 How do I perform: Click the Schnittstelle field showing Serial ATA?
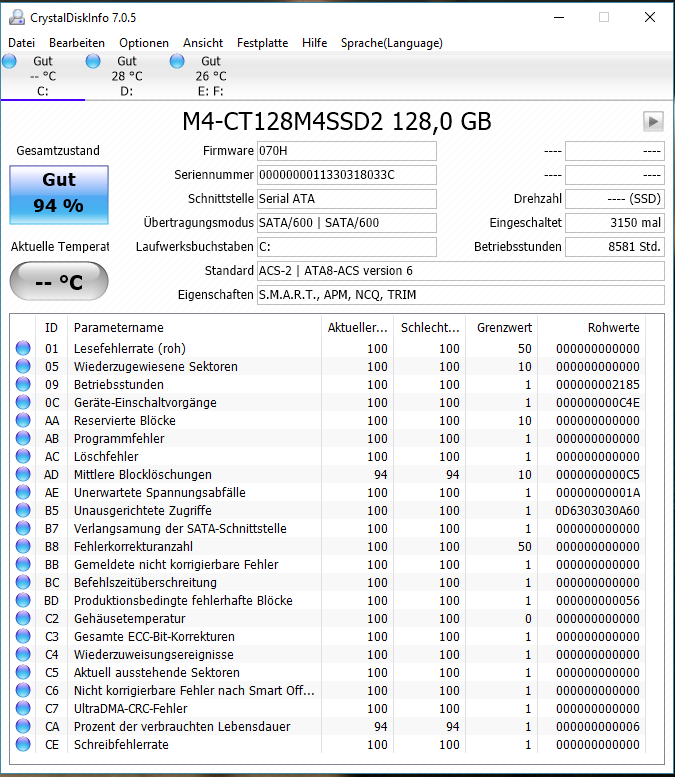coord(346,199)
